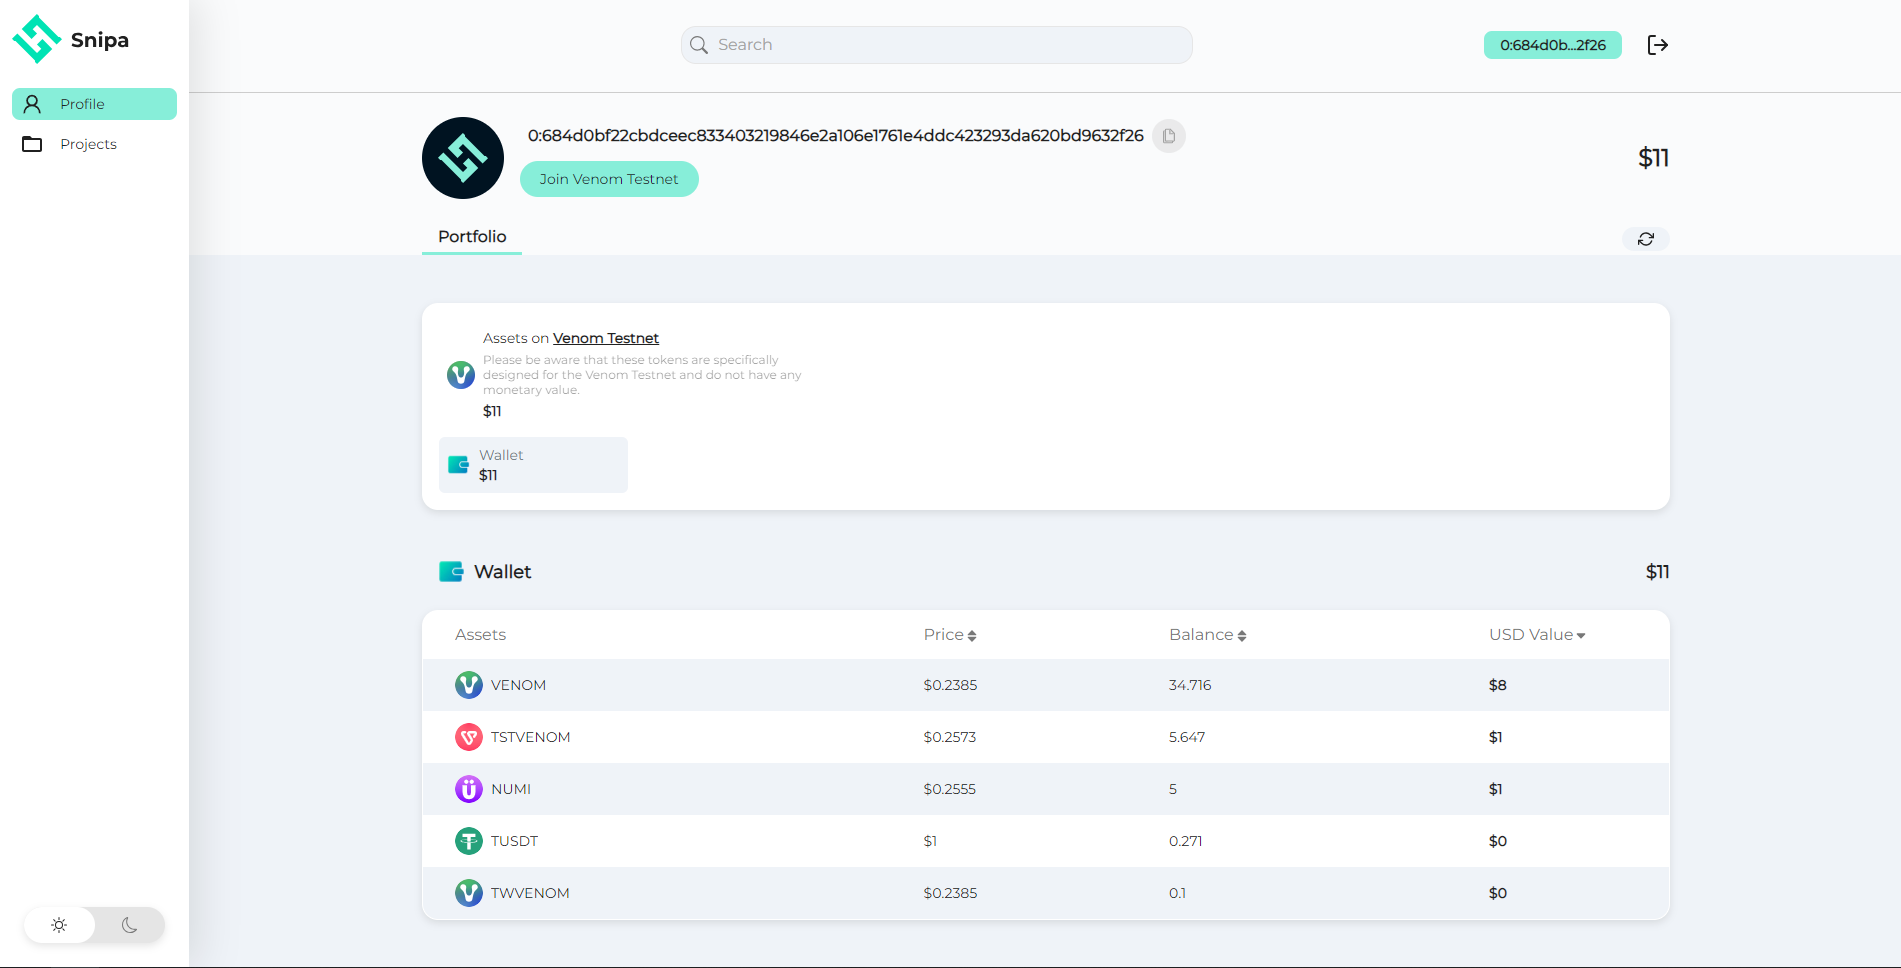The height and width of the screenshot is (968, 1901).
Task: Click the Wallet section heading
Action: point(503,572)
